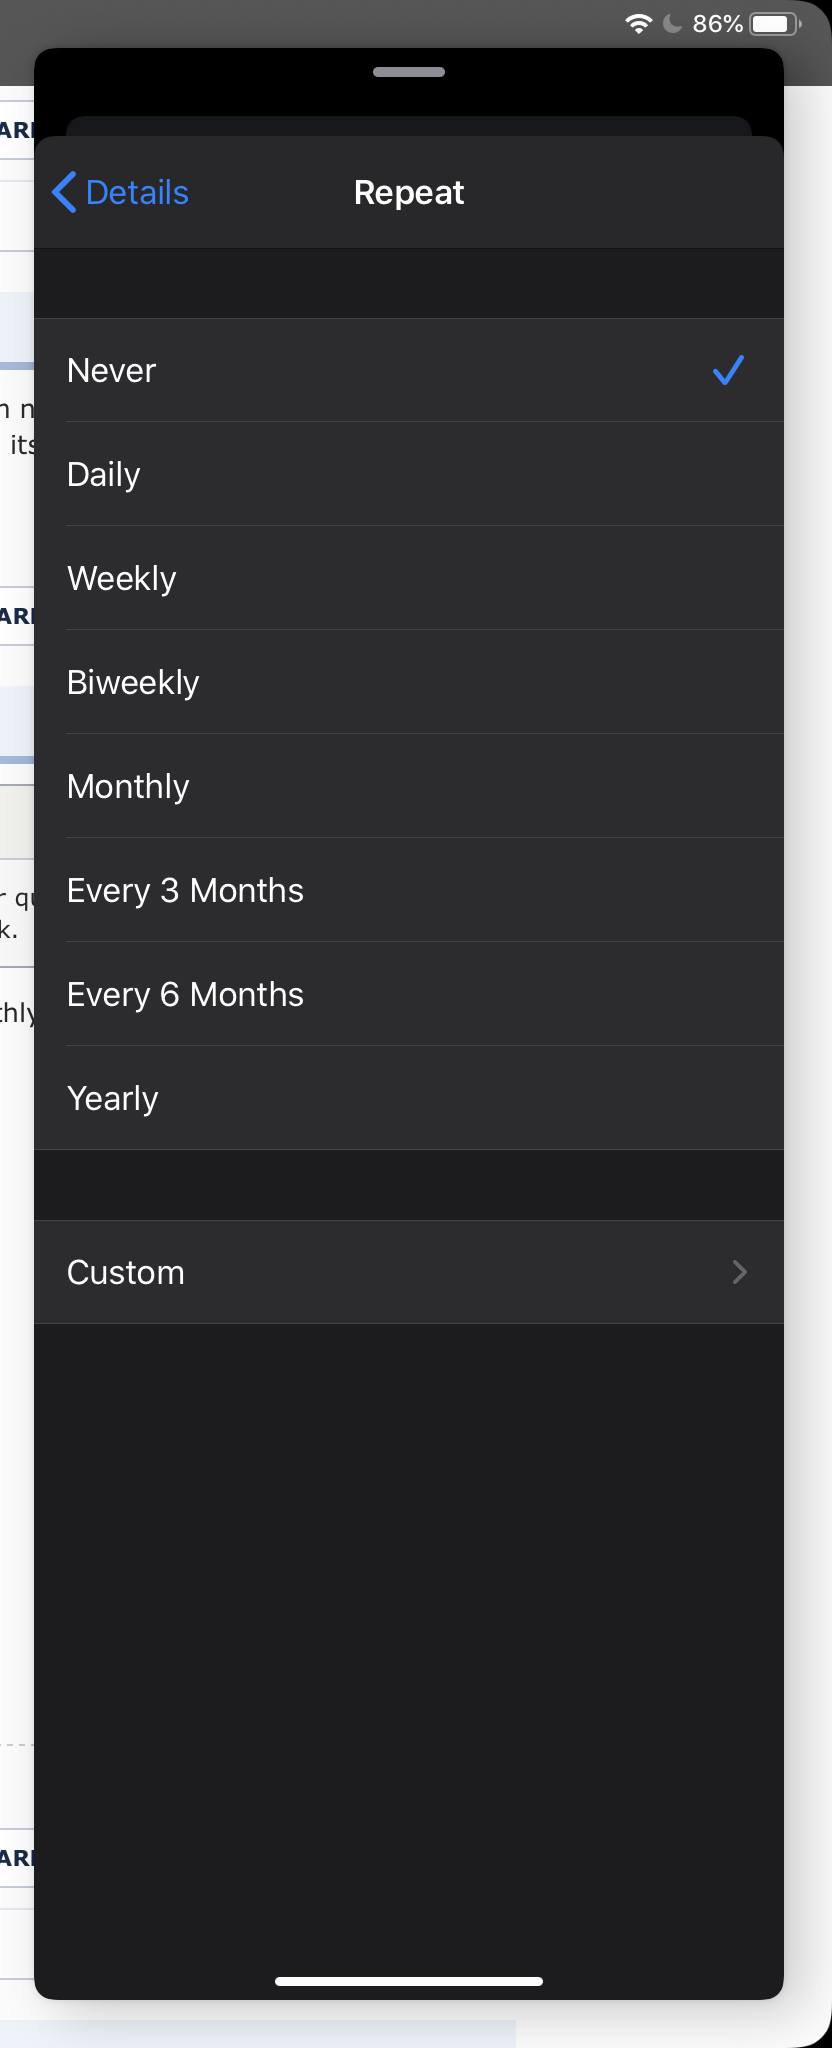Tap the 86% battery percentage text
Viewport: 832px width, 2048px height.
(x=717, y=23)
